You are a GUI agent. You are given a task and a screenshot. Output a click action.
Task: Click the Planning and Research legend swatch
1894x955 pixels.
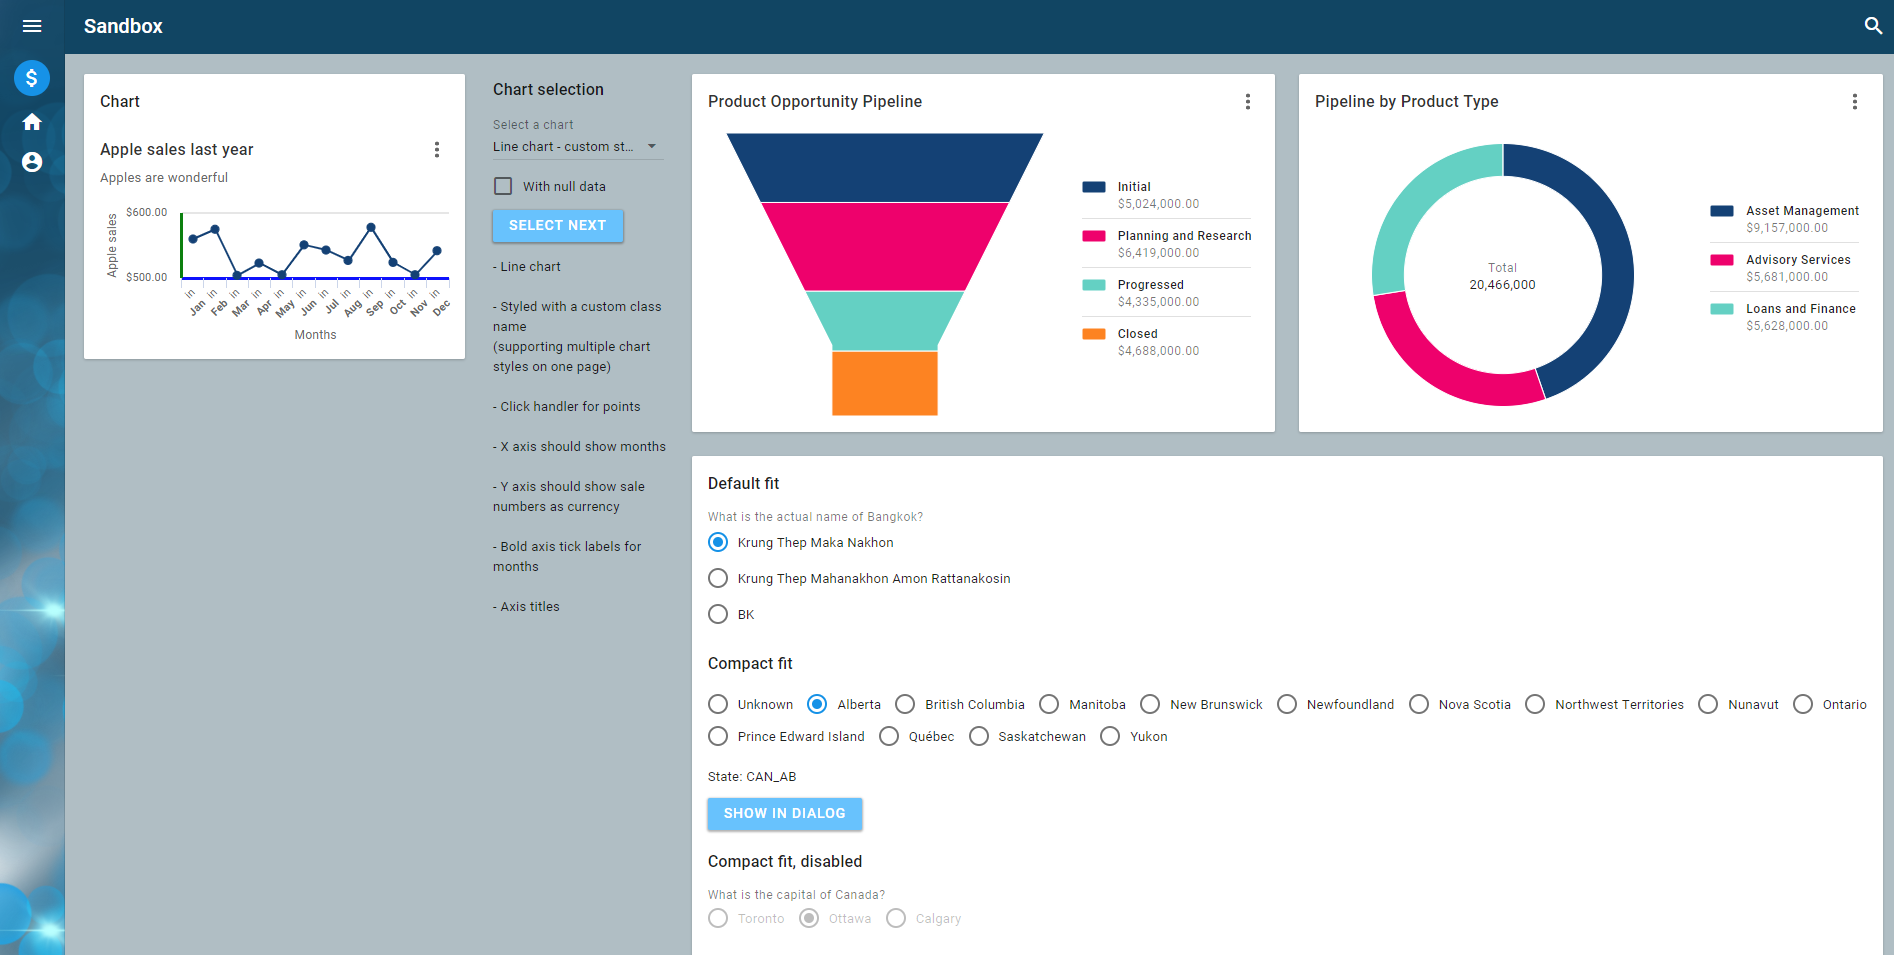point(1094,236)
